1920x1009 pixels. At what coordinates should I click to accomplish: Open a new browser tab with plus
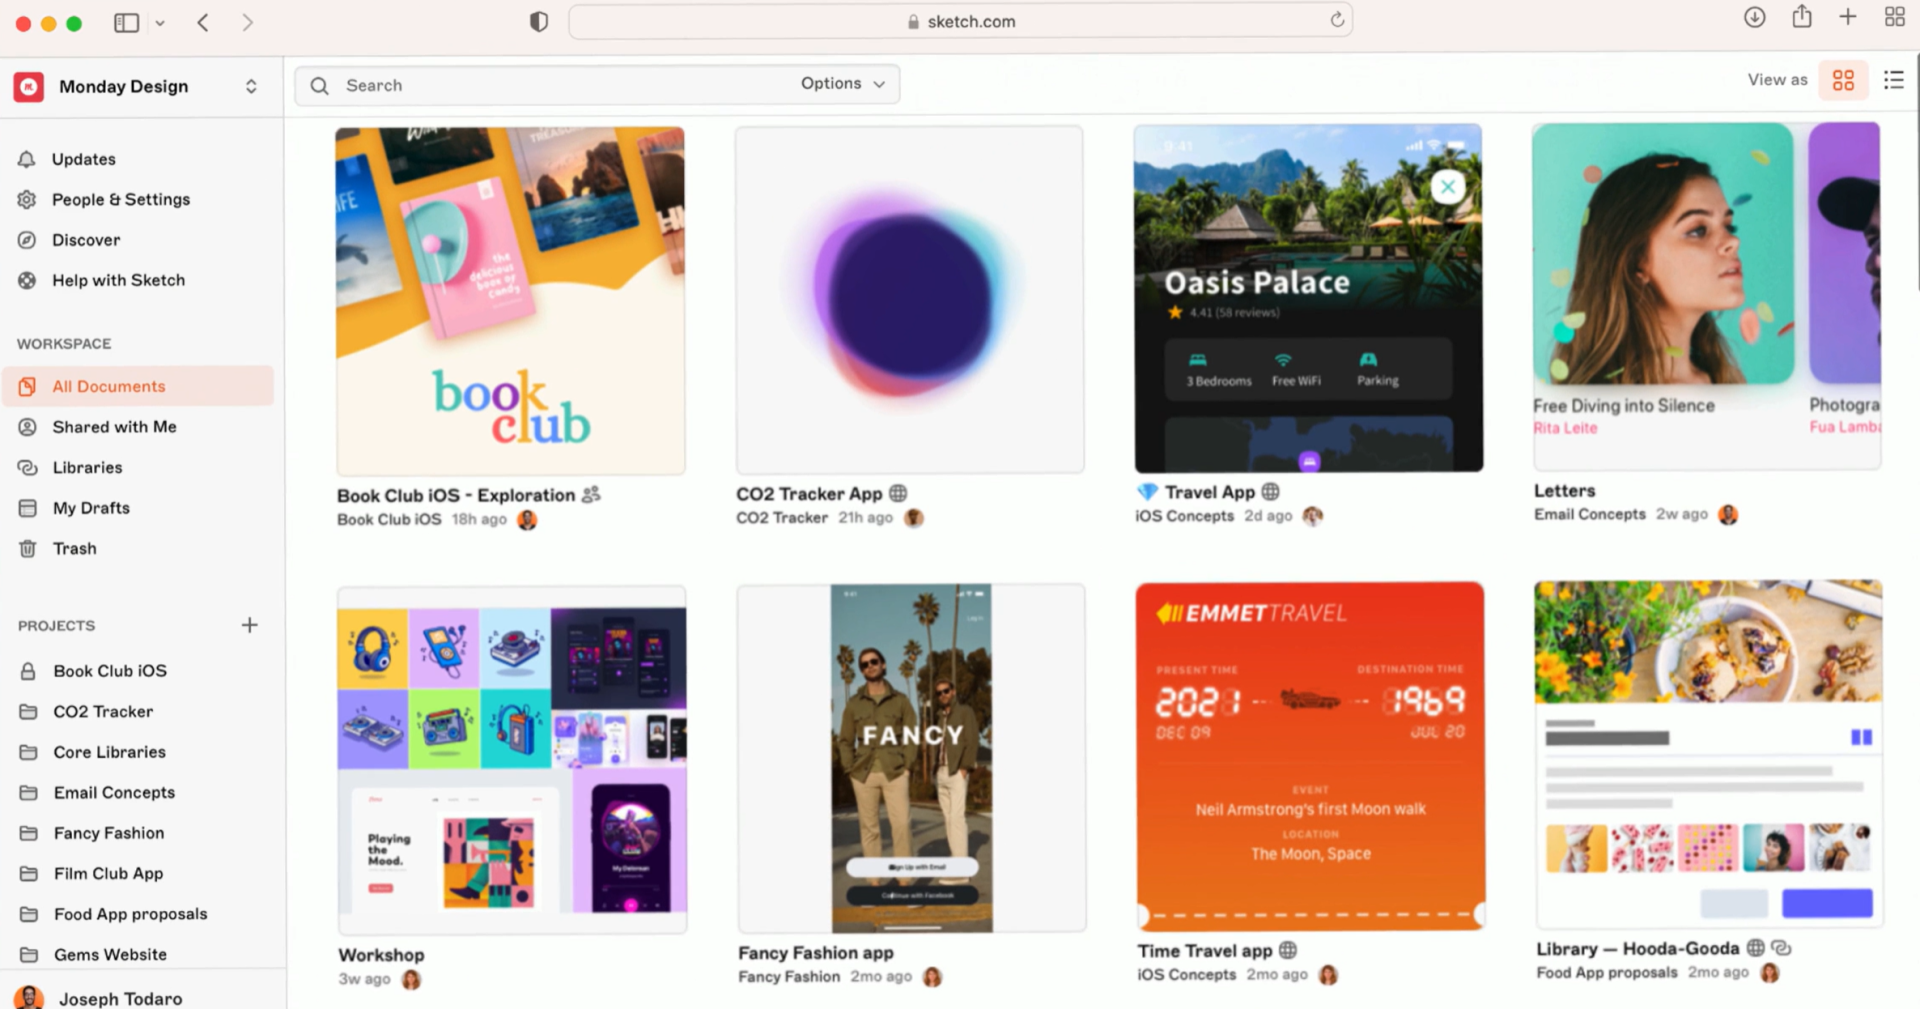click(x=1848, y=17)
